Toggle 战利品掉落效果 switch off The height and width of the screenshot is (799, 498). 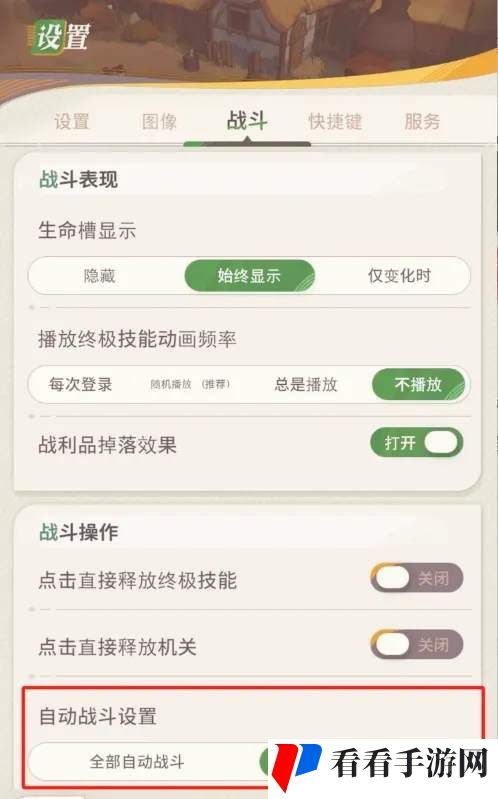coord(416,442)
